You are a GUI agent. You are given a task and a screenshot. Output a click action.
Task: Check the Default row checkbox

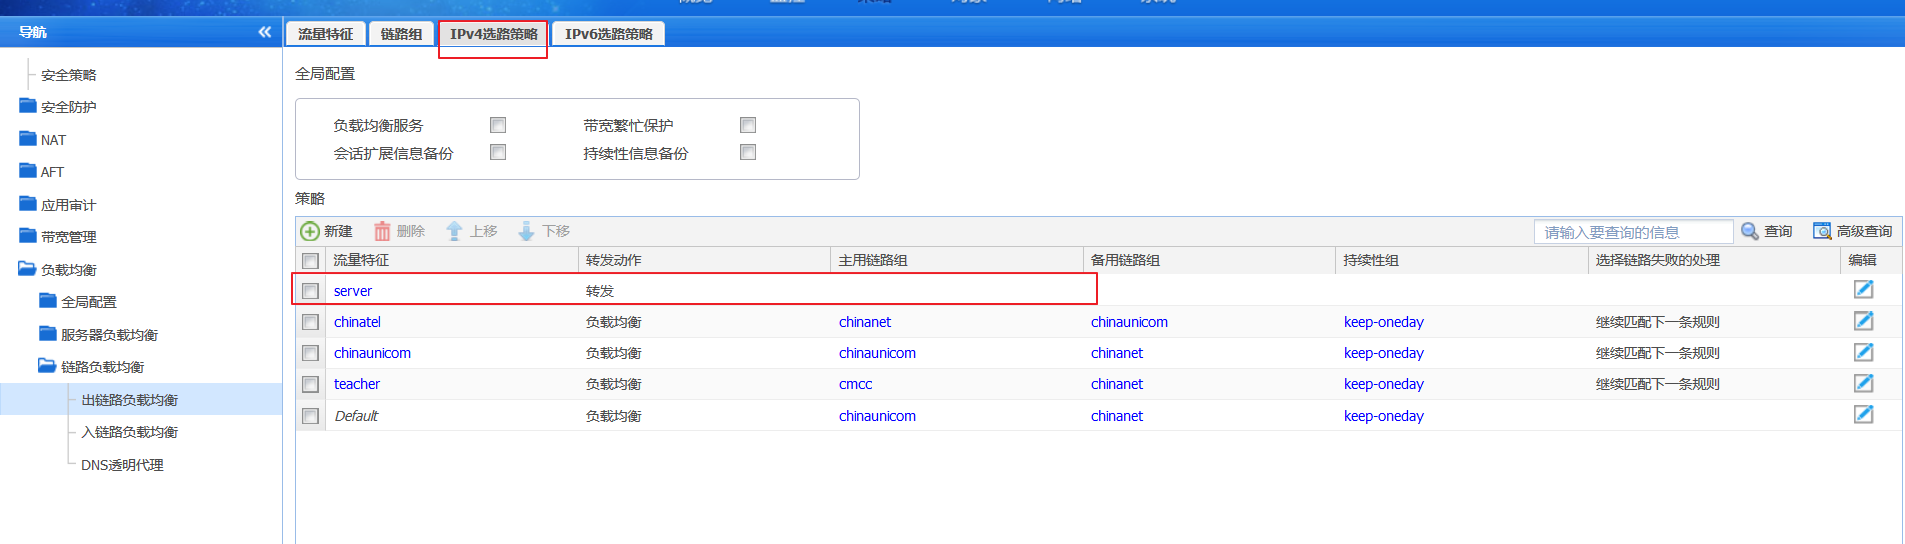(x=311, y=416)
